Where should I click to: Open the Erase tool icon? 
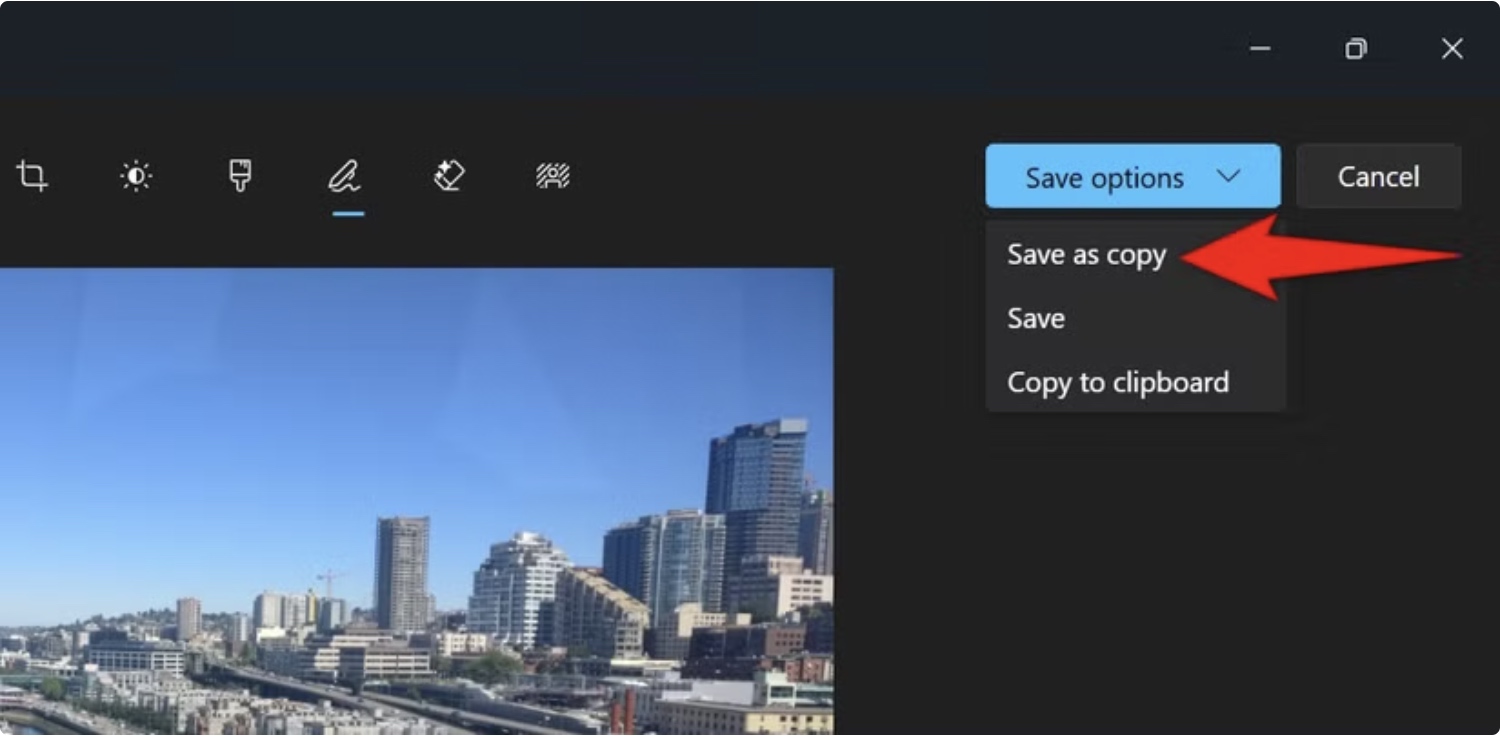tap(449, 177)
